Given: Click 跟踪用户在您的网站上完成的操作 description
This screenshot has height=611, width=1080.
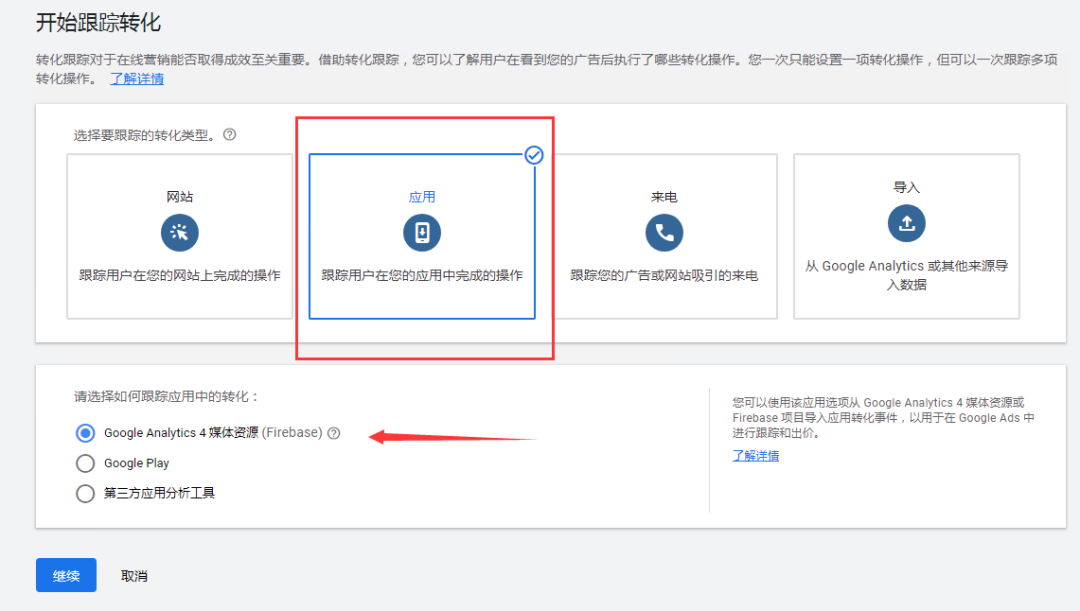Looking at the screenshot, I should (180, 276).
